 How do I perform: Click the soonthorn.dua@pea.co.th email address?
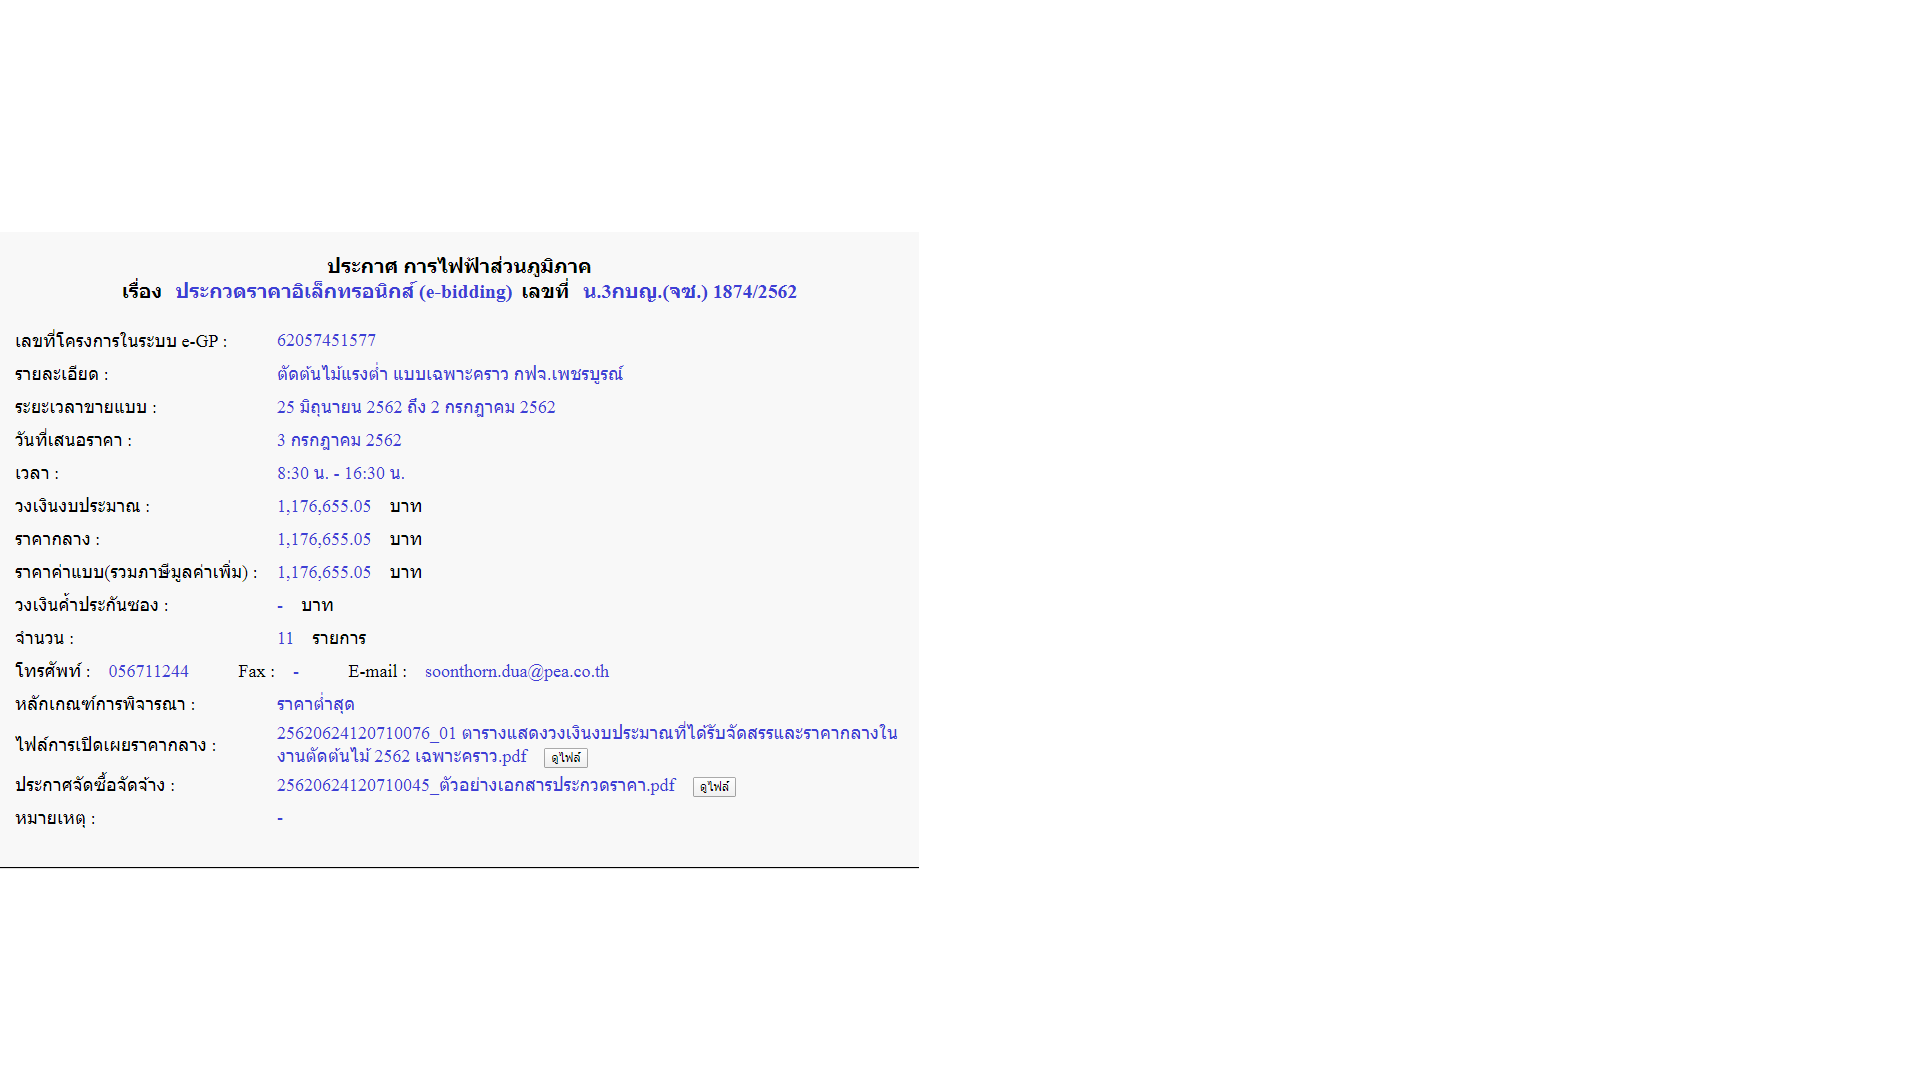pos(517,671)
